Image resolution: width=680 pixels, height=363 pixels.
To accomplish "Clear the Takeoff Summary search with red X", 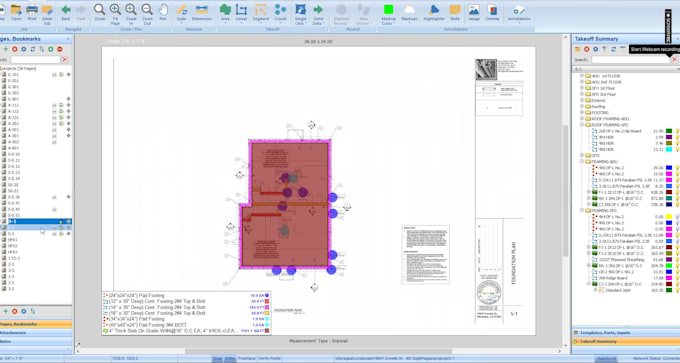I will point(674,59).
